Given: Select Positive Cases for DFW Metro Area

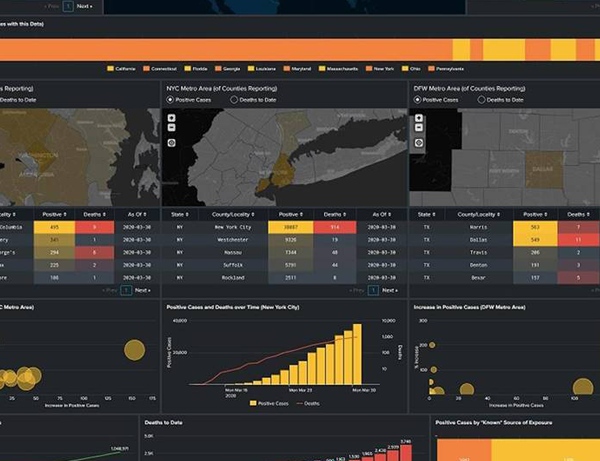Looking at the screenshot, I should pos(419,100).
